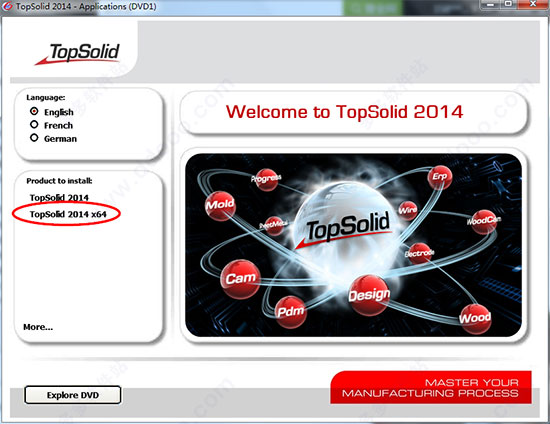Click the Welcome to TopSolid 2014 heading
Image resolution: width=550 pixels, height=424 pixels.
pos(344,112)
